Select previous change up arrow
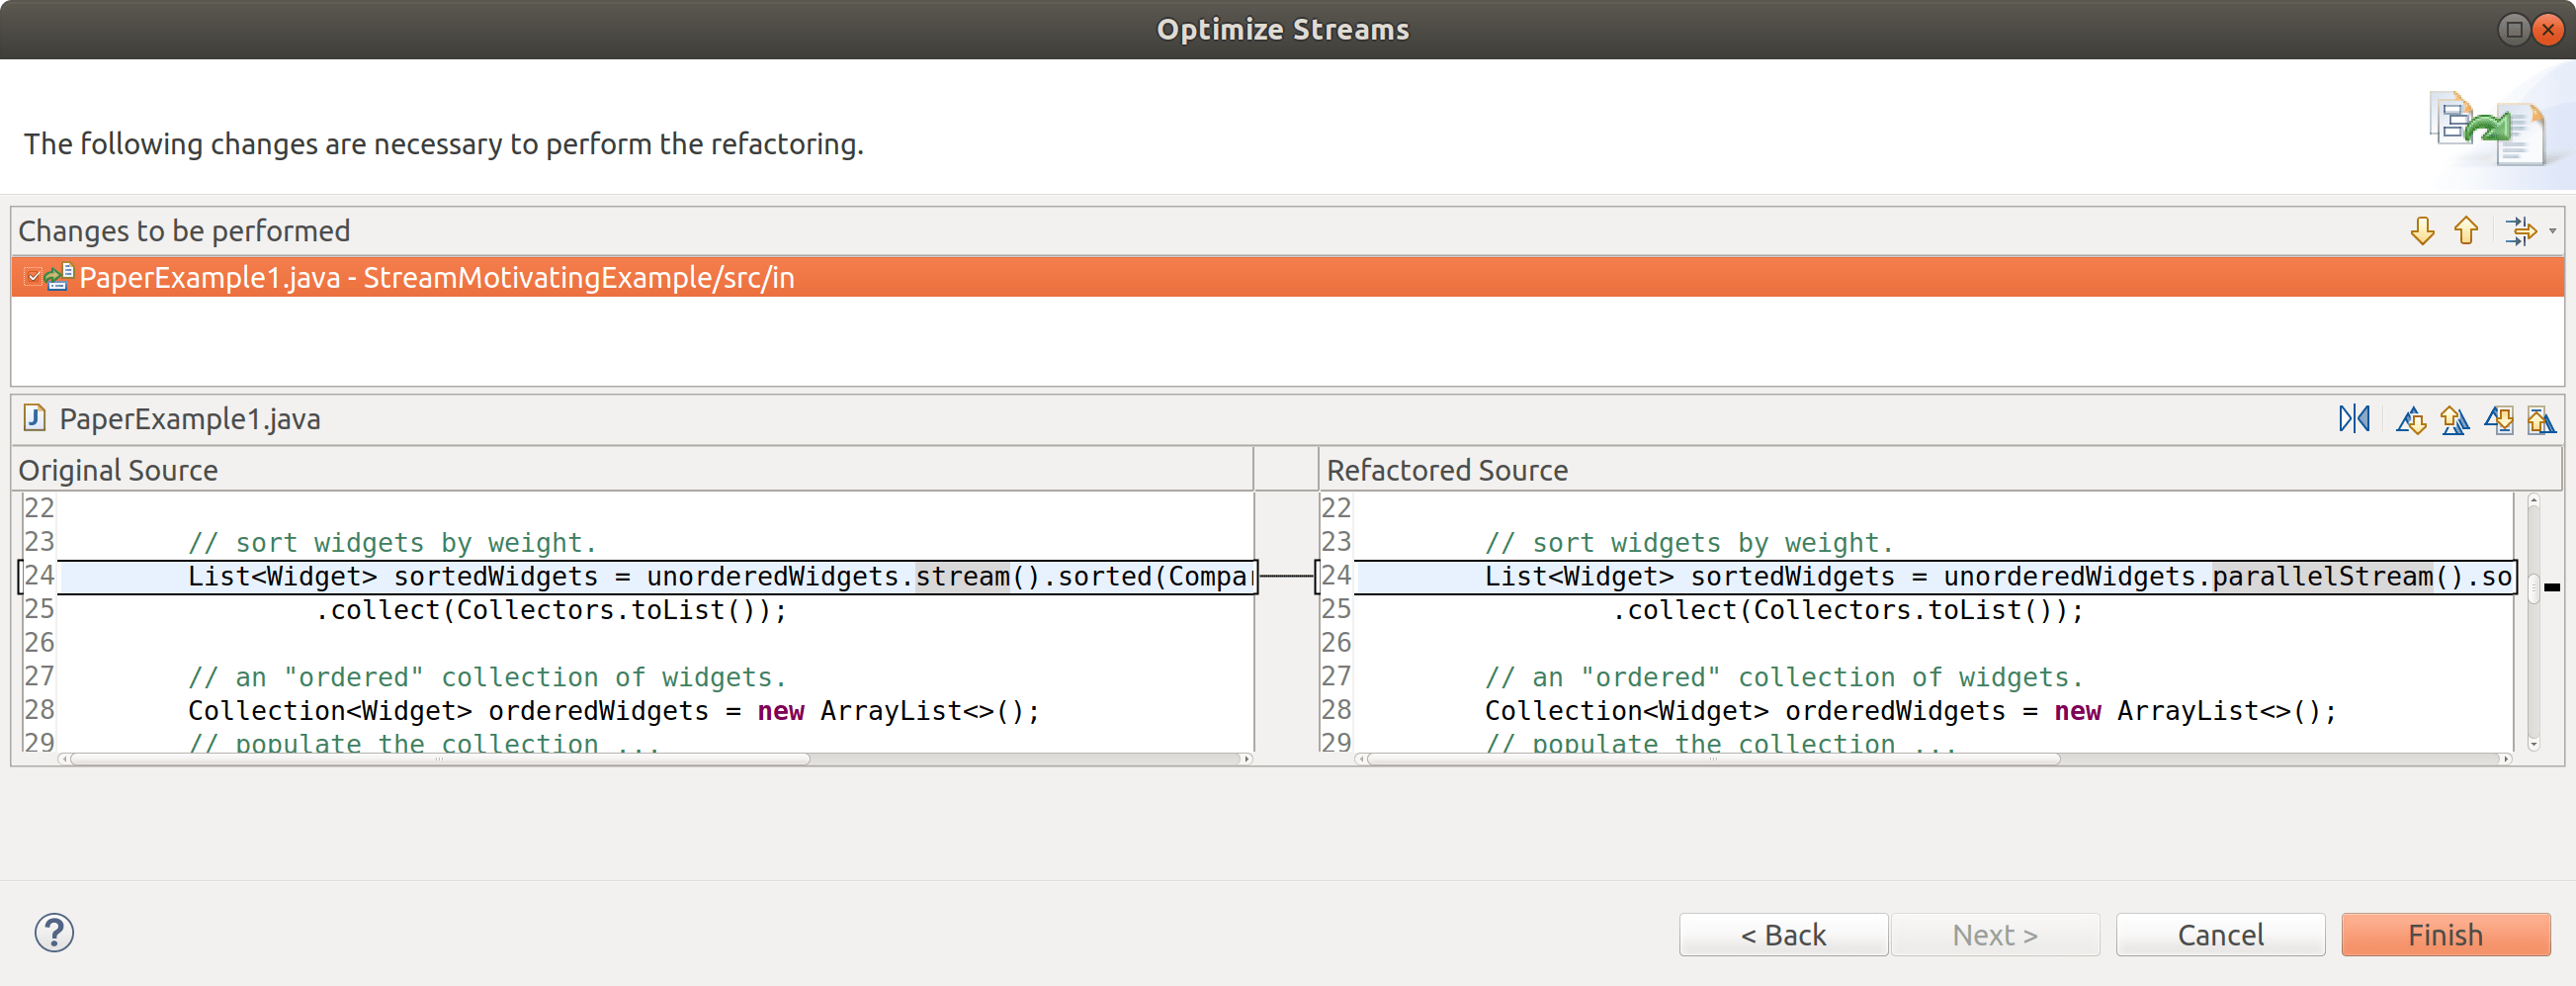The image size is (2576, 986). click(2466, 231)
